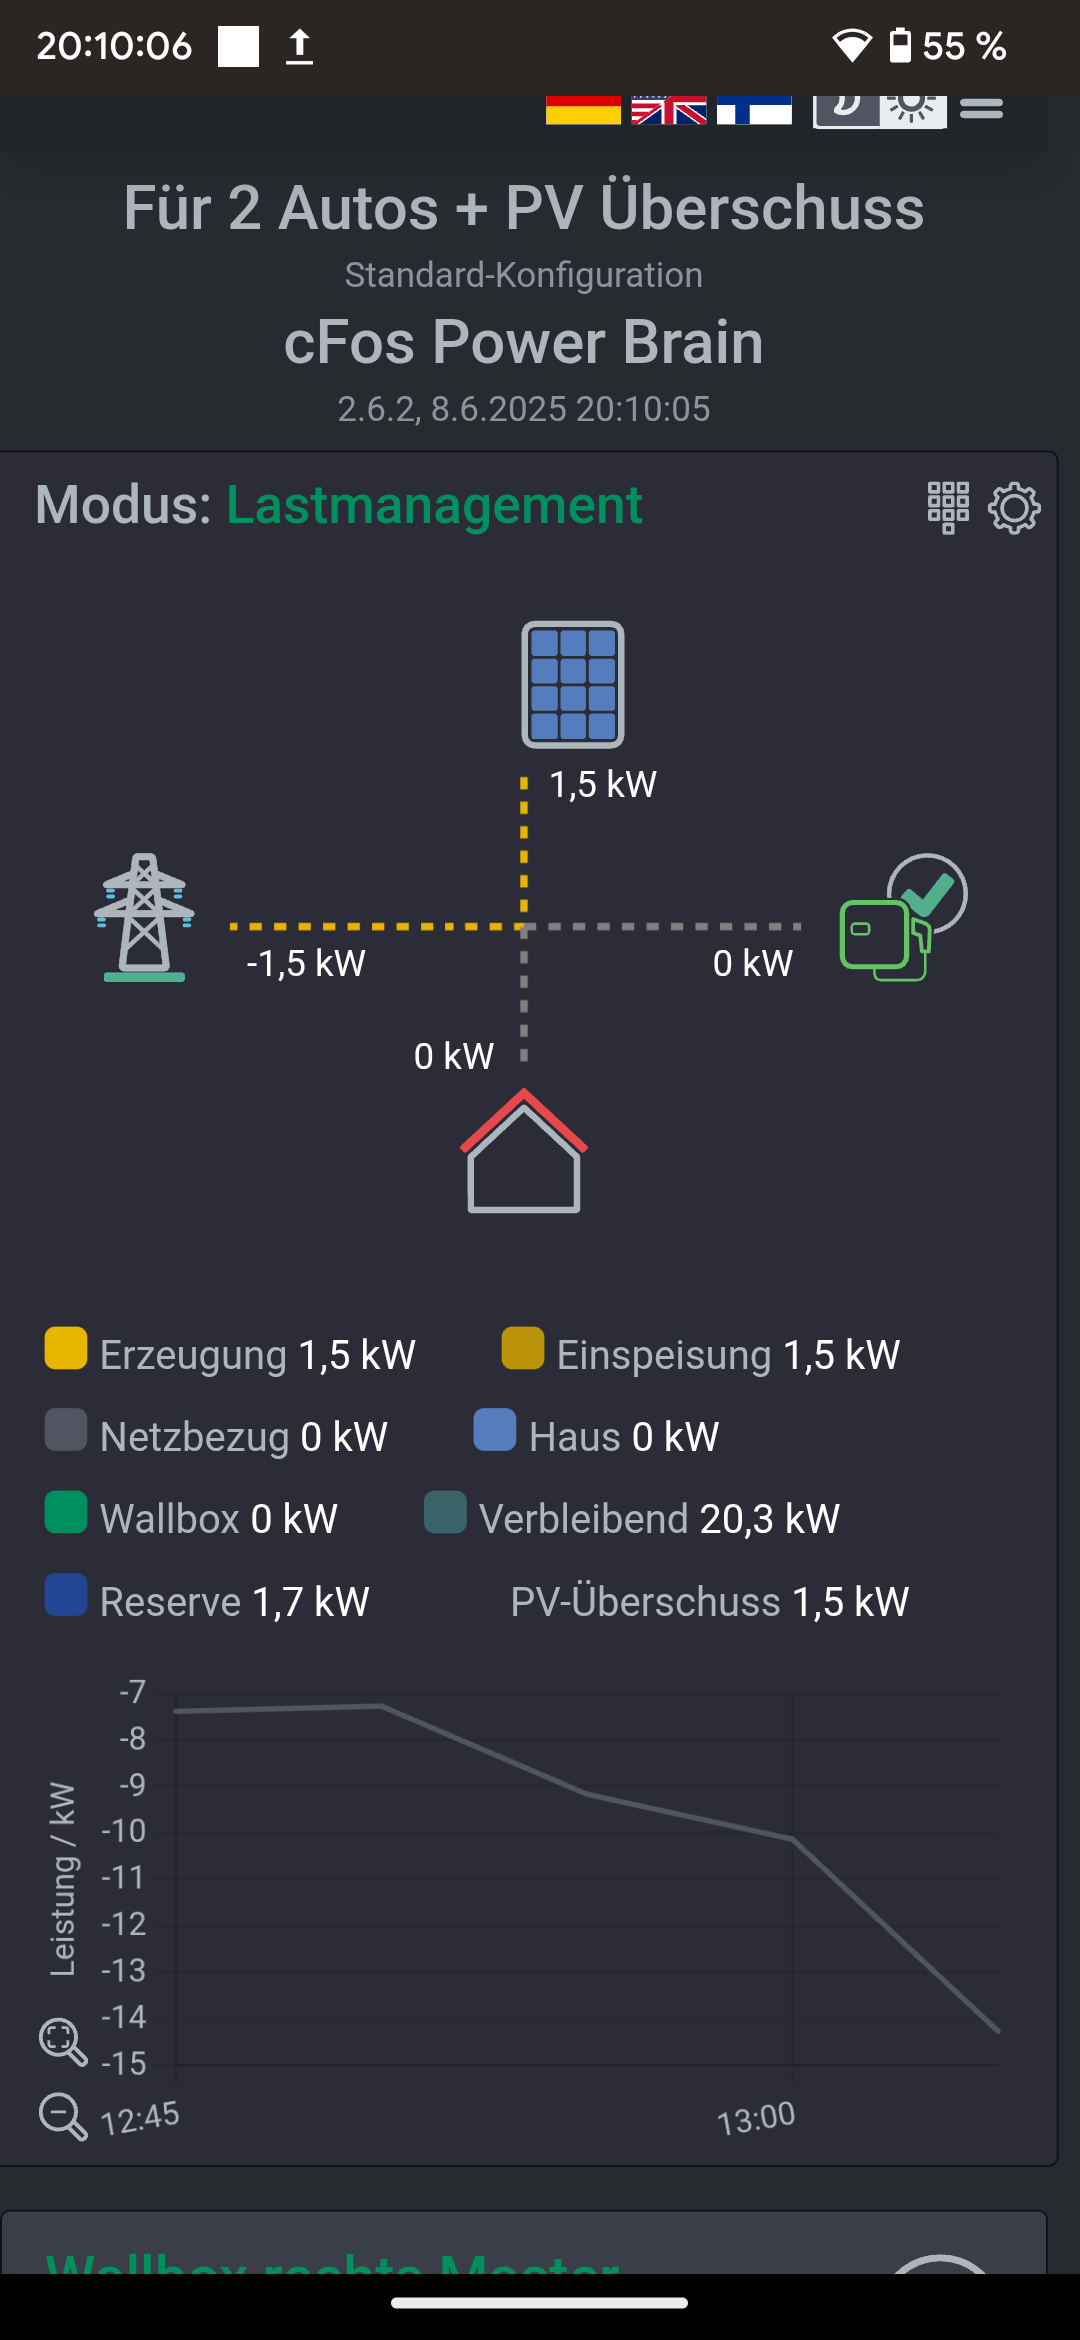Select the 'Leistung / kW' axis label
Viewport: 1080px width, 2340px height.
(63, 1879)
